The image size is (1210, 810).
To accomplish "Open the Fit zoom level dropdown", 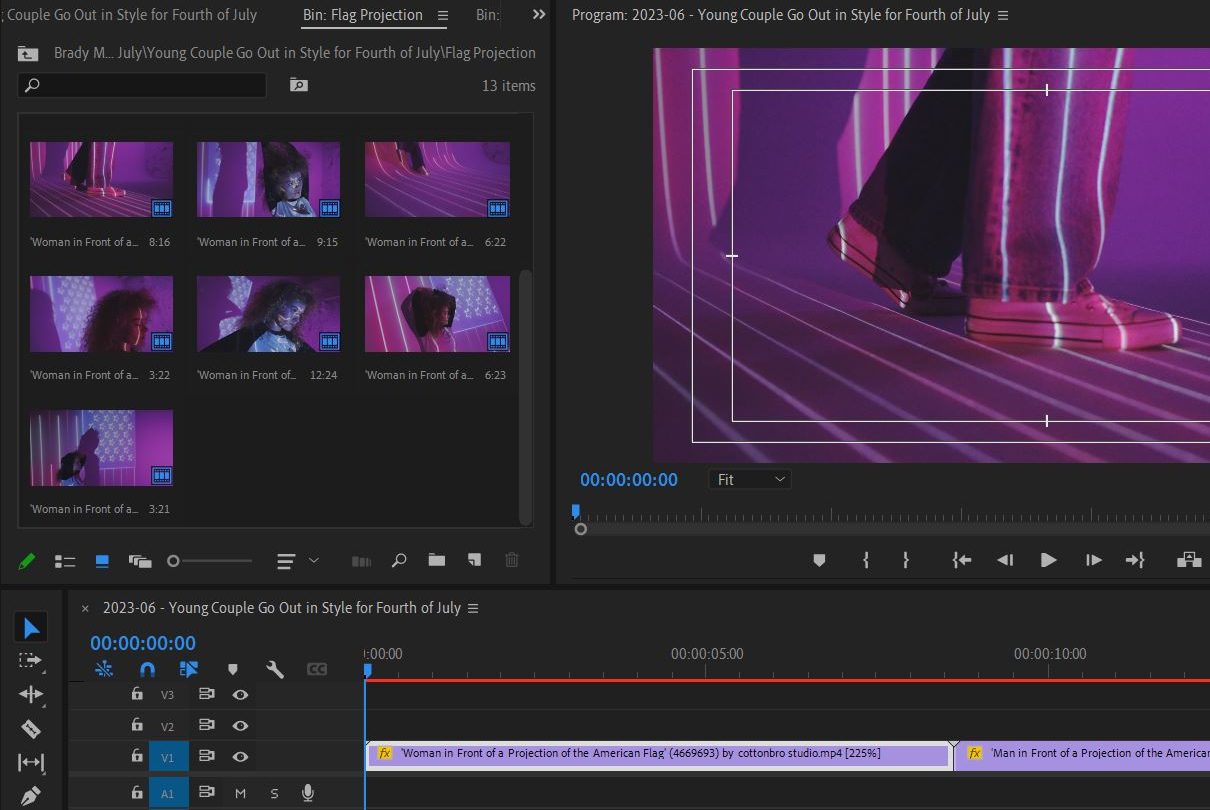I will (x=750, y=480).
